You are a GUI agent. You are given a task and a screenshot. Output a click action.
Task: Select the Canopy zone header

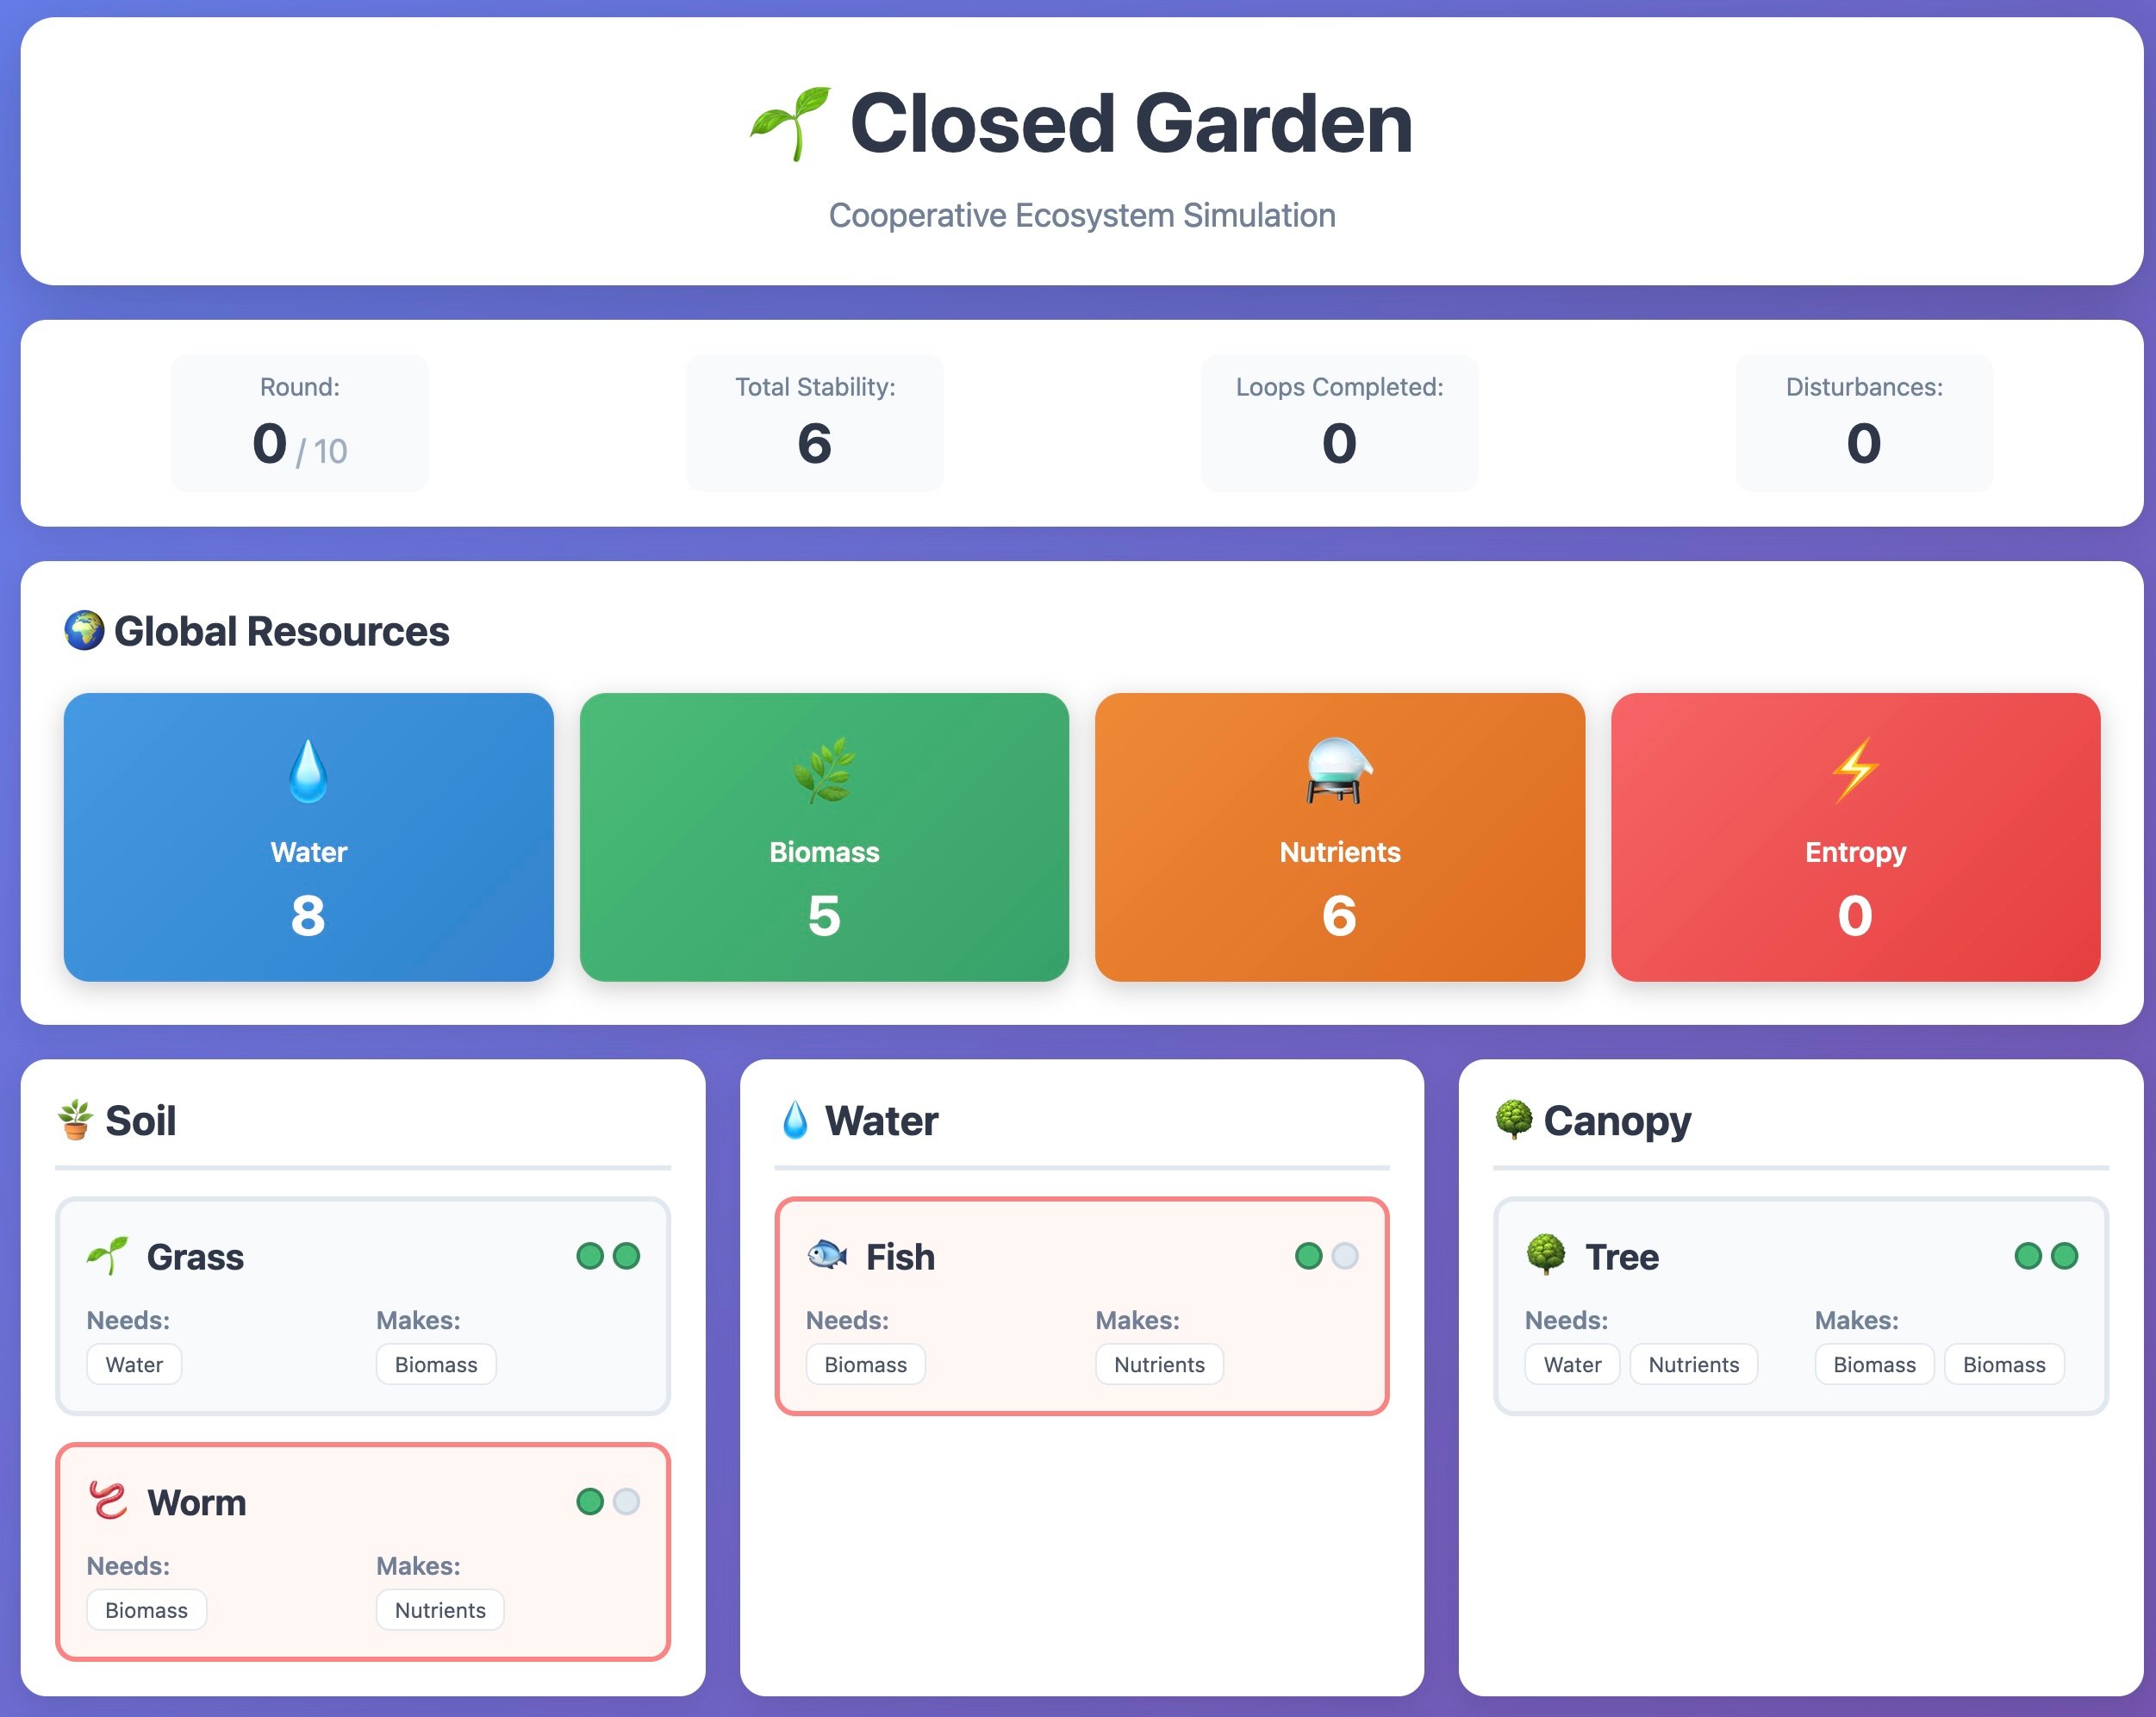click(1616, 1120)
